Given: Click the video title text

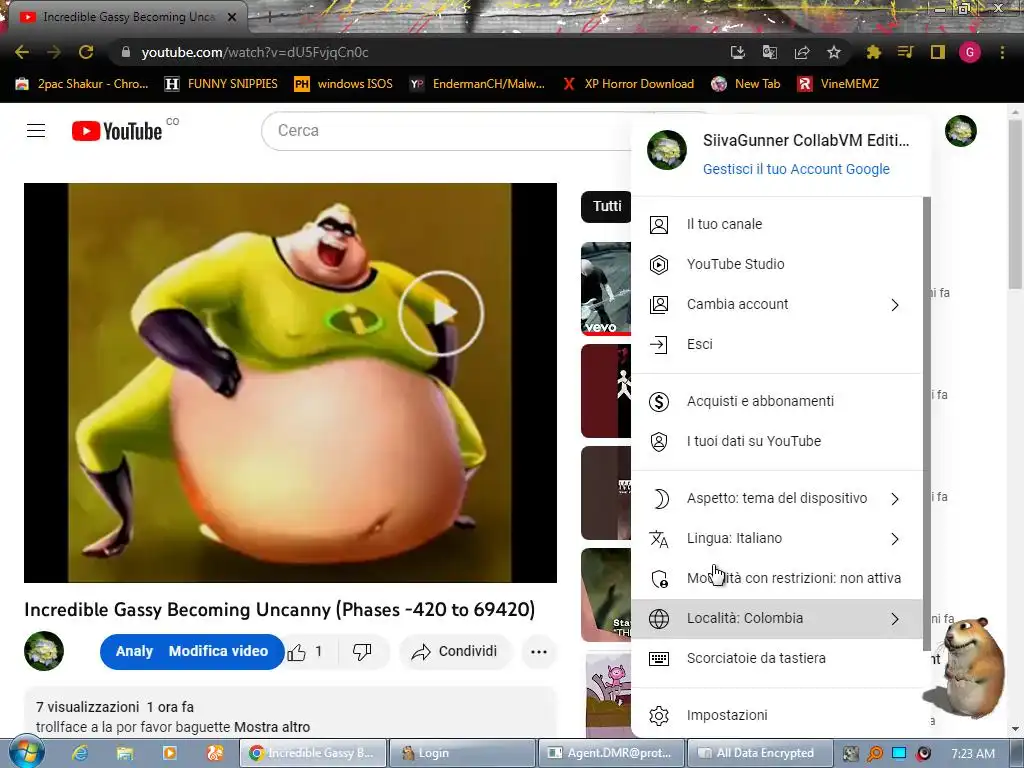Looking at the screenshot, I should [280, 609].
